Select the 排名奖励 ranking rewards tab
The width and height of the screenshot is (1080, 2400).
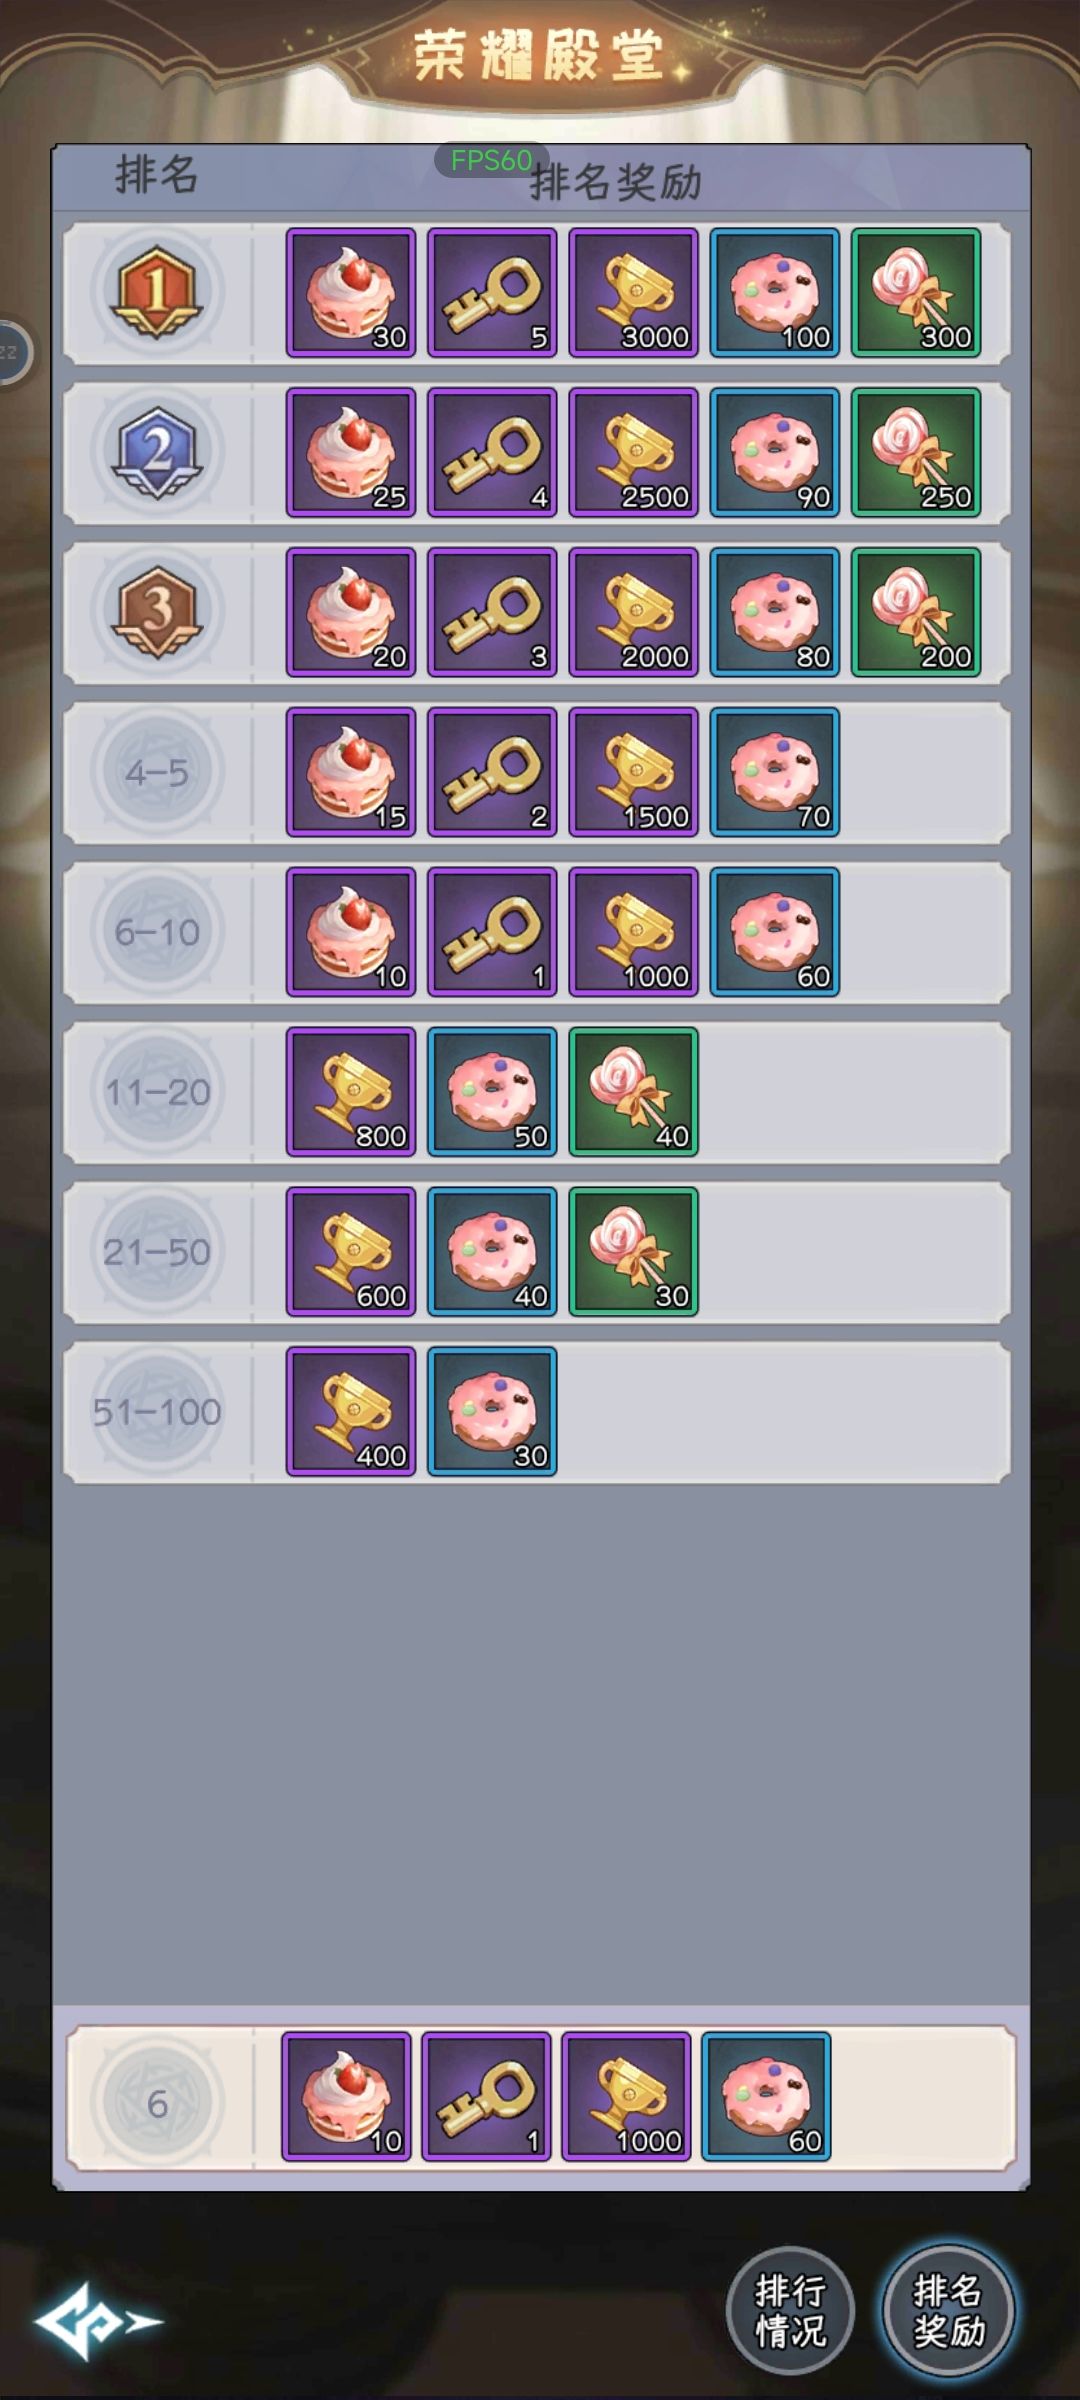pos(948,2311)
